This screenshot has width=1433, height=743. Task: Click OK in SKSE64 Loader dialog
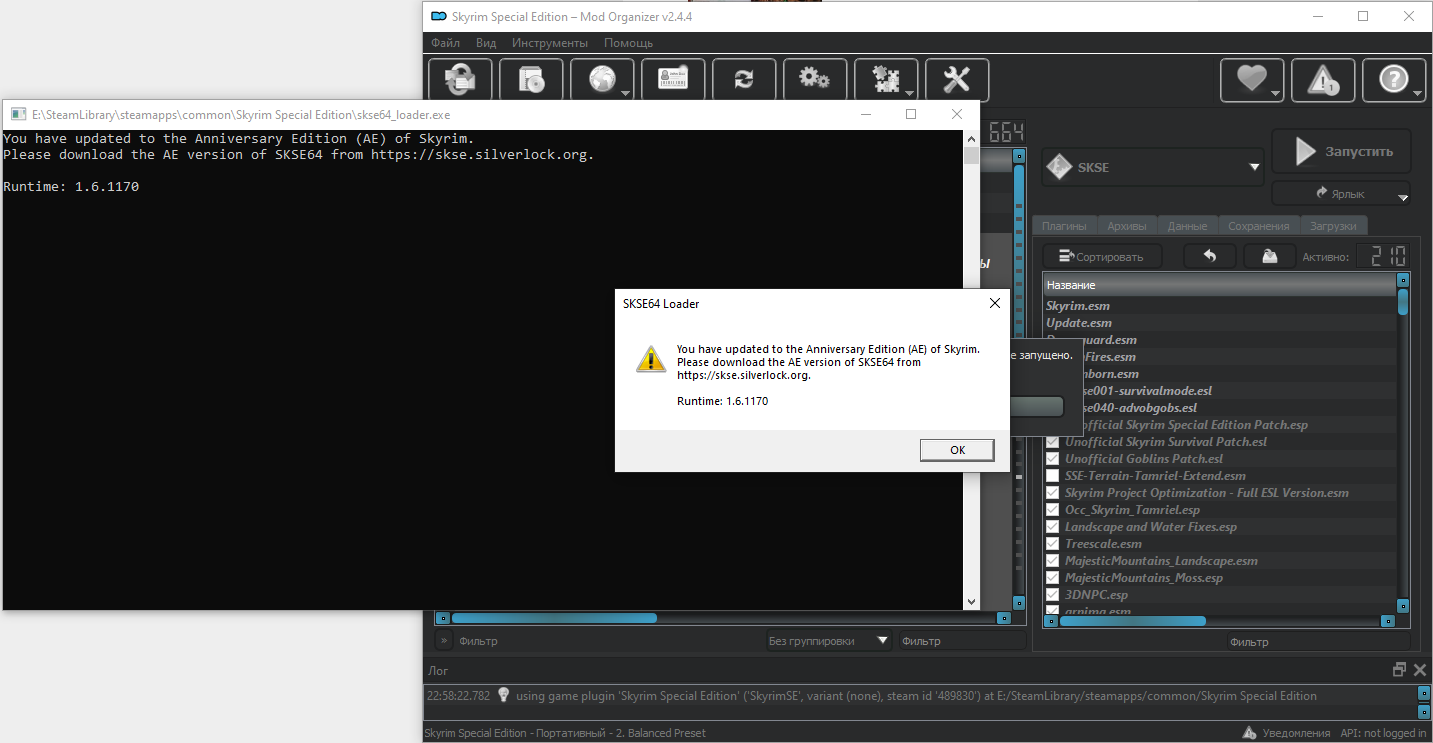[x=957, y=450]
